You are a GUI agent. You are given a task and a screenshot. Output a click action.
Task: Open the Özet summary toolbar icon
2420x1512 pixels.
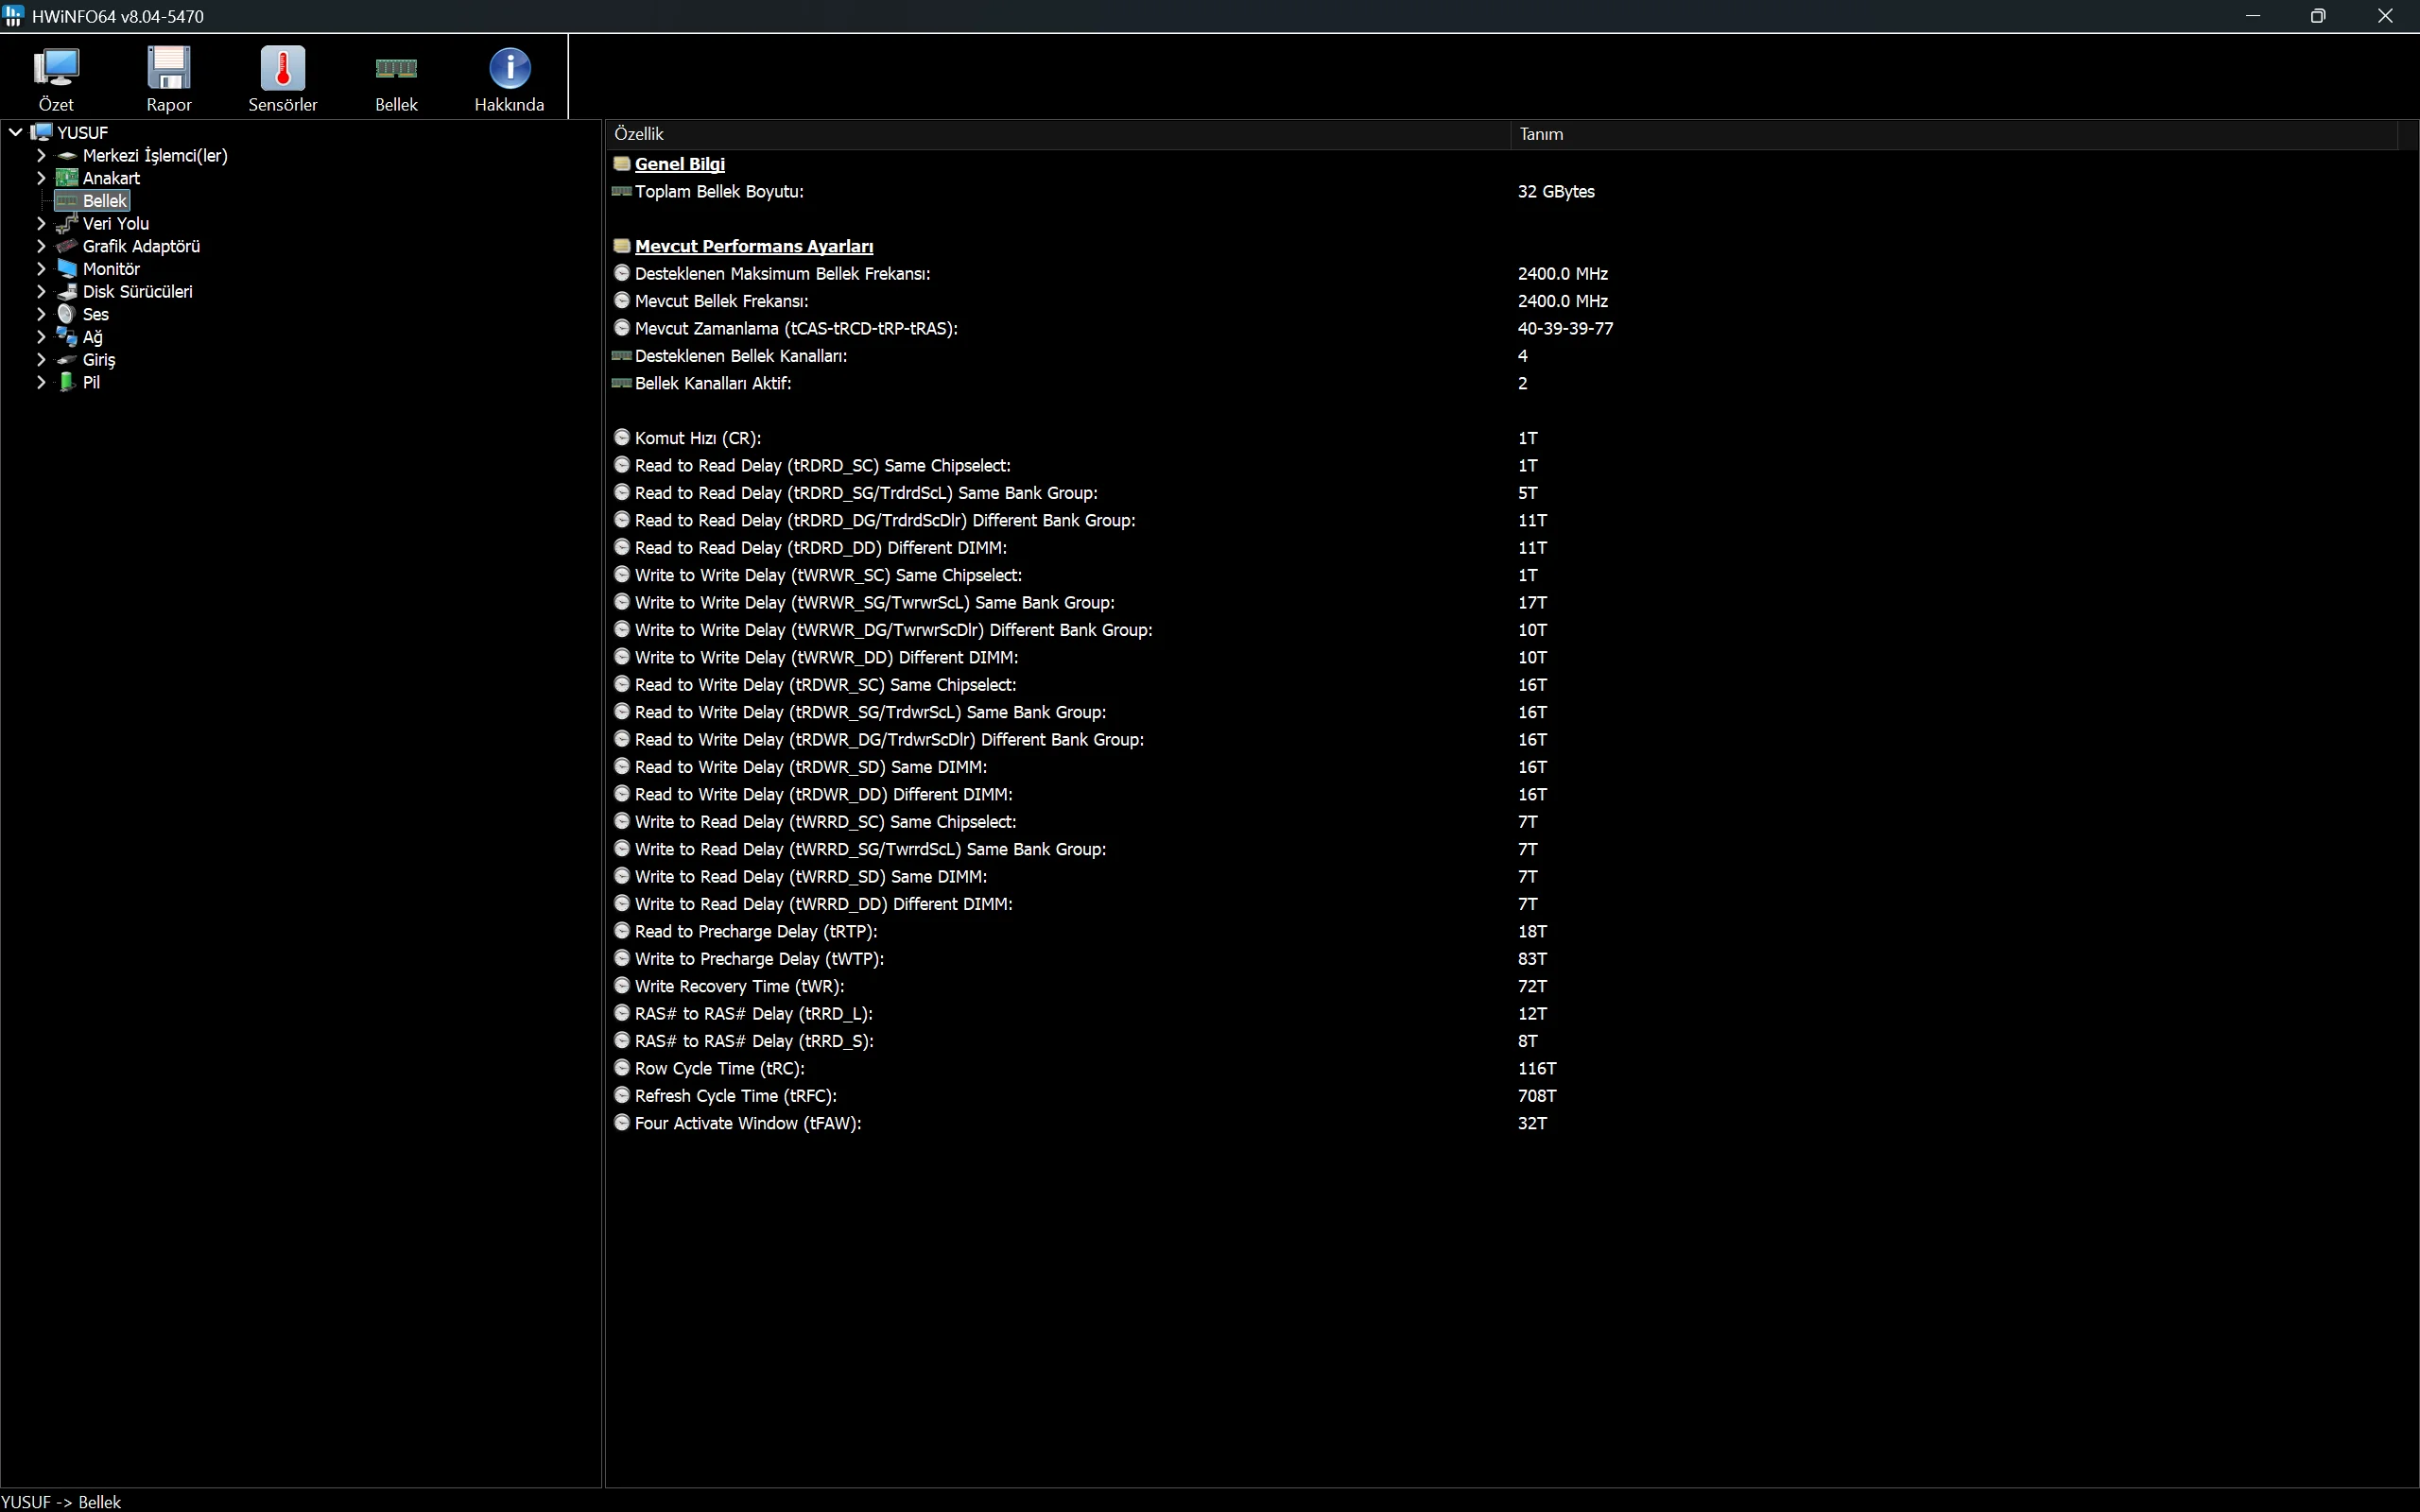(56, 68)
